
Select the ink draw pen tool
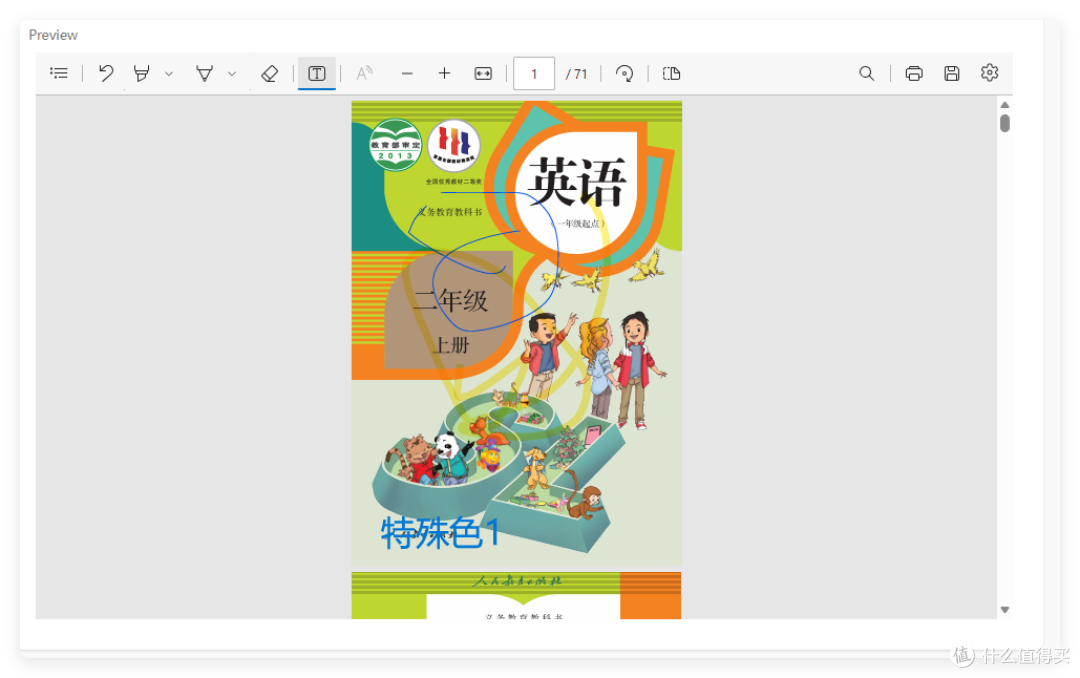tap(204, 73)
